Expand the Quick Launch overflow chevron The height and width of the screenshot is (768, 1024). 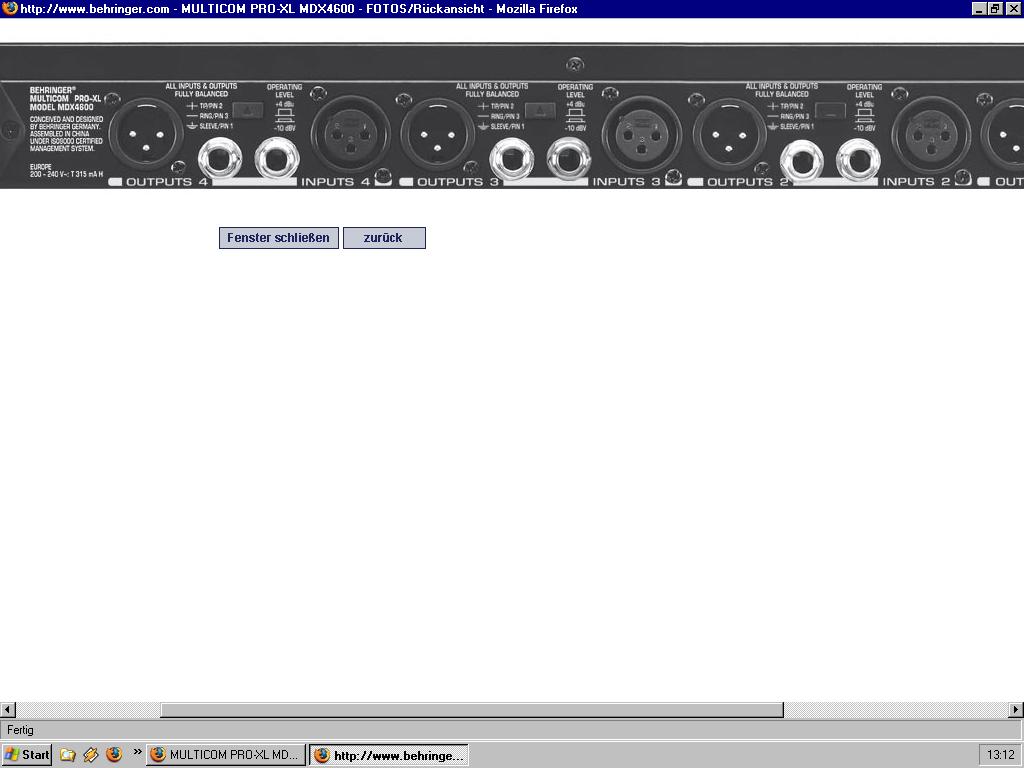click(137, 752)
